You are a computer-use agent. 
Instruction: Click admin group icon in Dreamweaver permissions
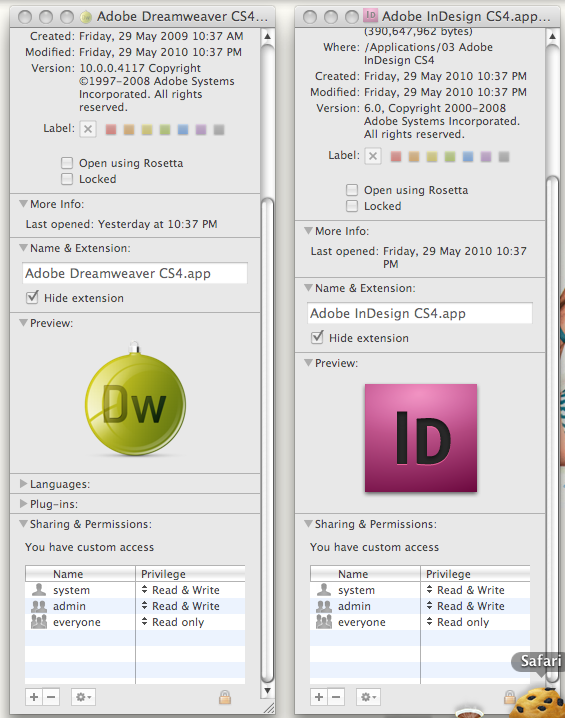coord(39,606)
